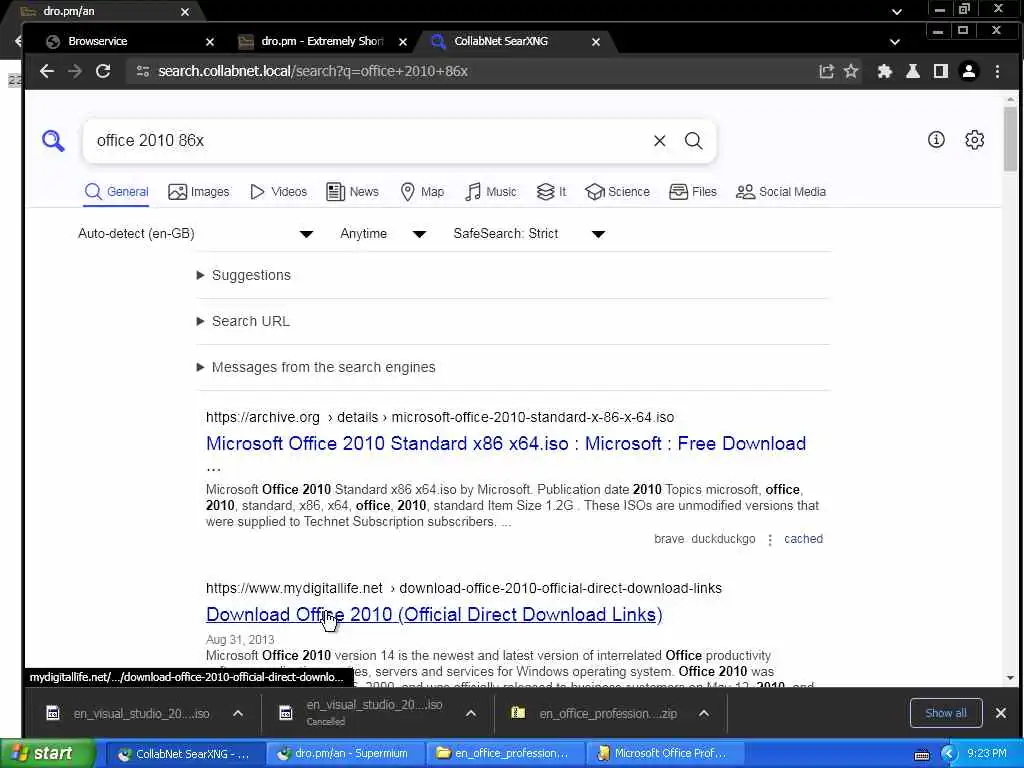This screenshot has width=1024, height=768.
Task: Open the extensions puzzle icon
Action: click(x=884, y=71)
